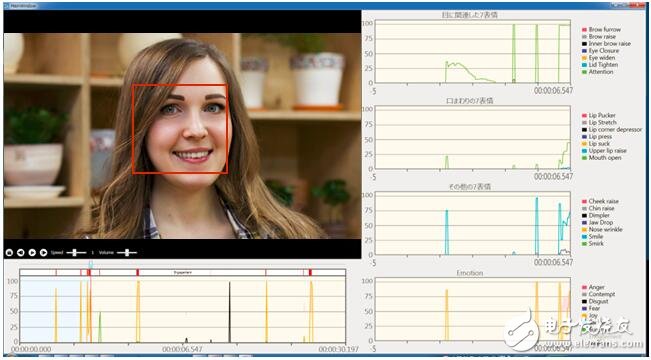
Task: Click the Eye widen legend swatch
Action: 585,58
